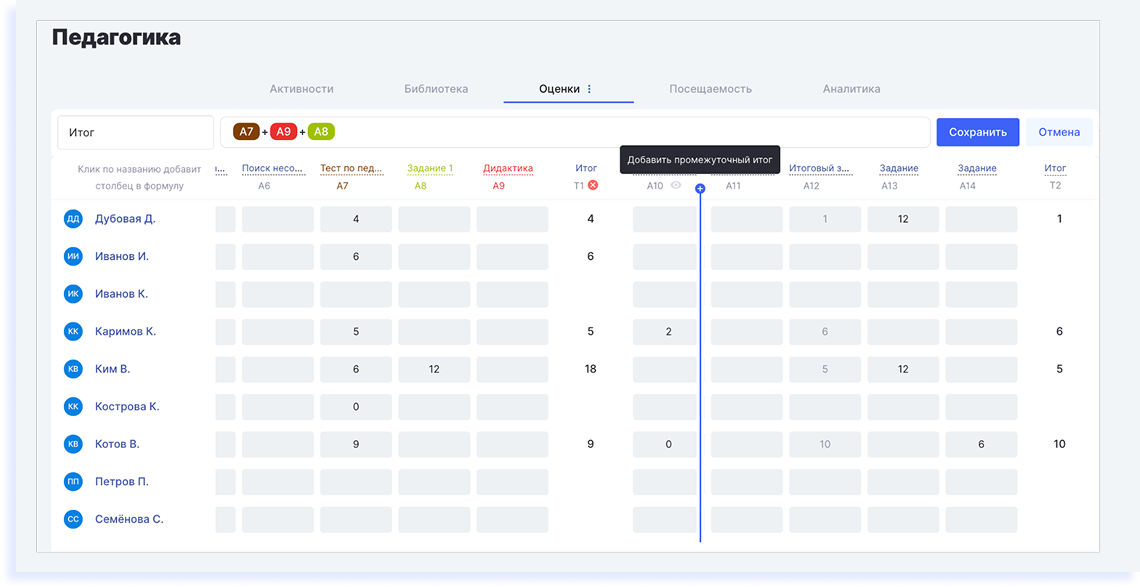The image size is (1140, 588).
Task: Switch to the Активности tab
Action: click(301, 89)
